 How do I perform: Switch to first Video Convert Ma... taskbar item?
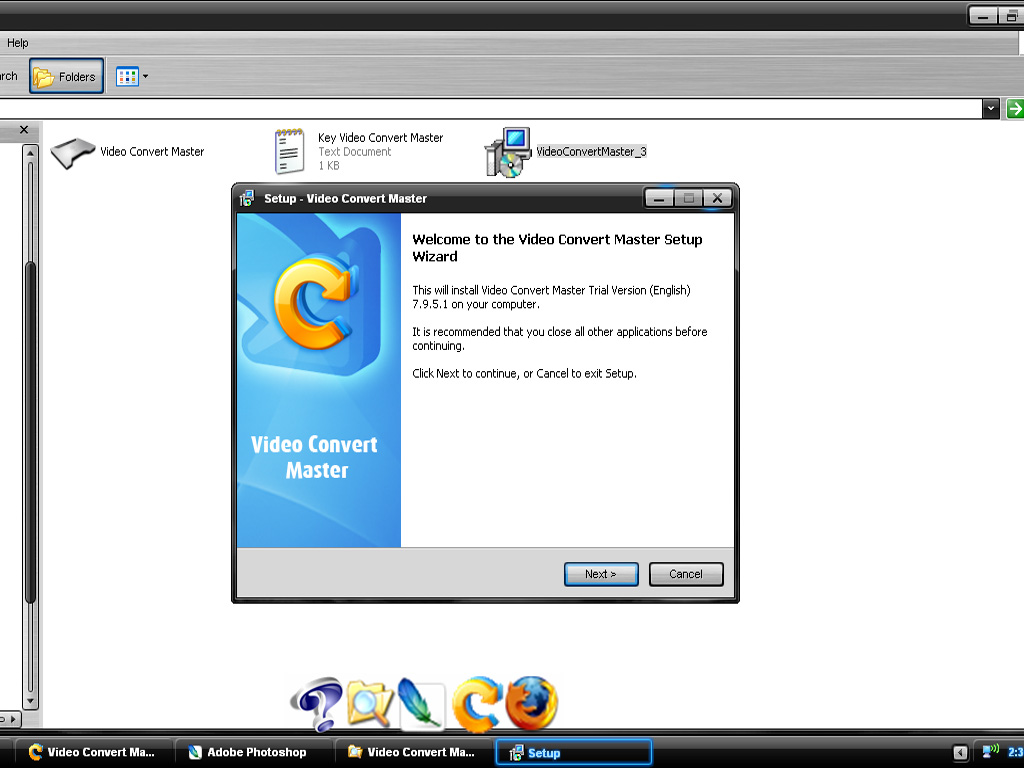pyautogui.click(x=93, y=752)
